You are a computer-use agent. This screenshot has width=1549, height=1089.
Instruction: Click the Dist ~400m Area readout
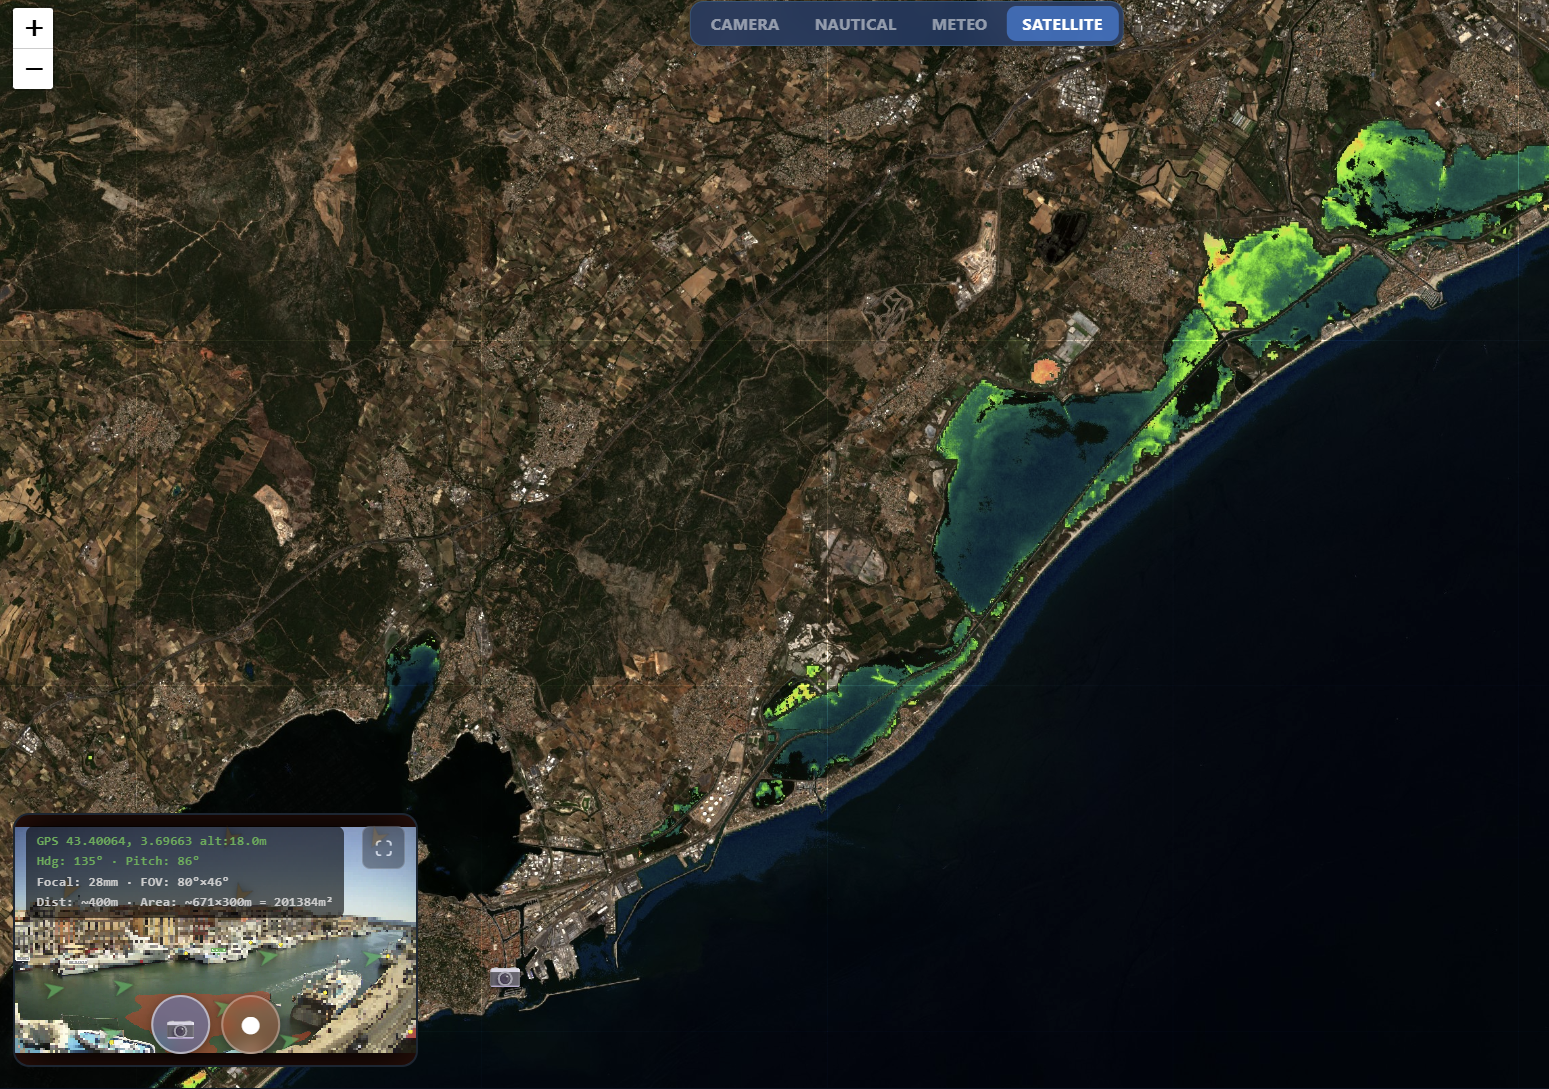point(185,902)
